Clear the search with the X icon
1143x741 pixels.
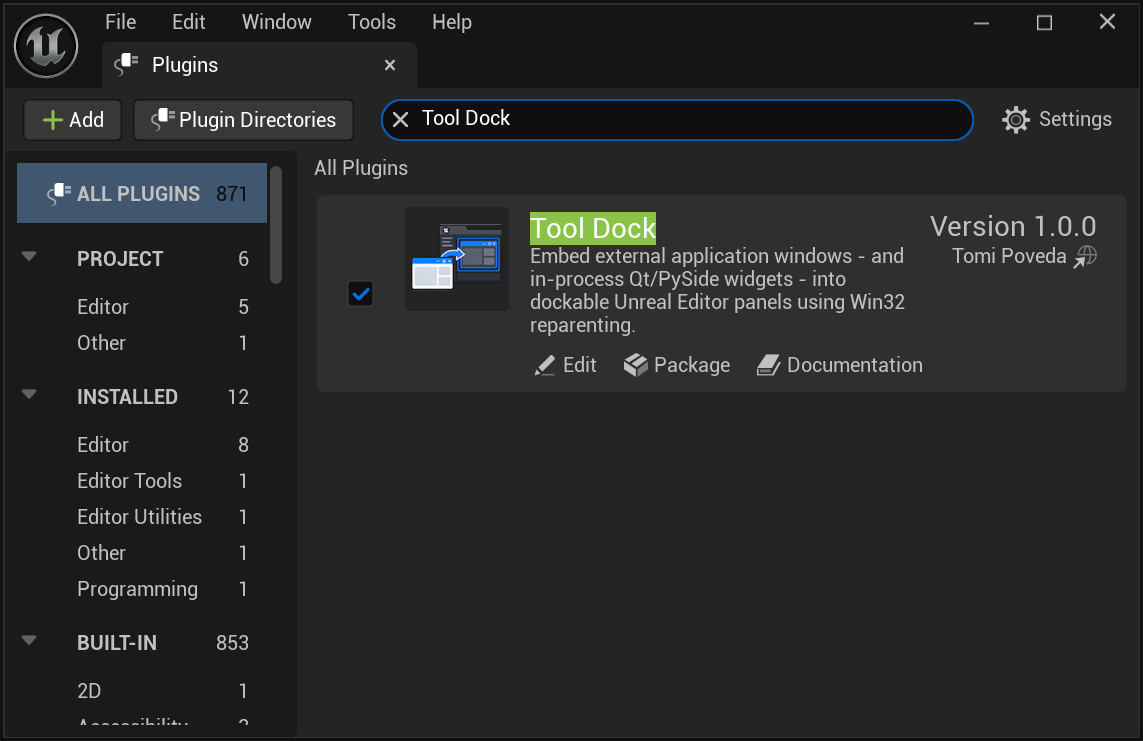pyautogui.click(x=400, y=119)
